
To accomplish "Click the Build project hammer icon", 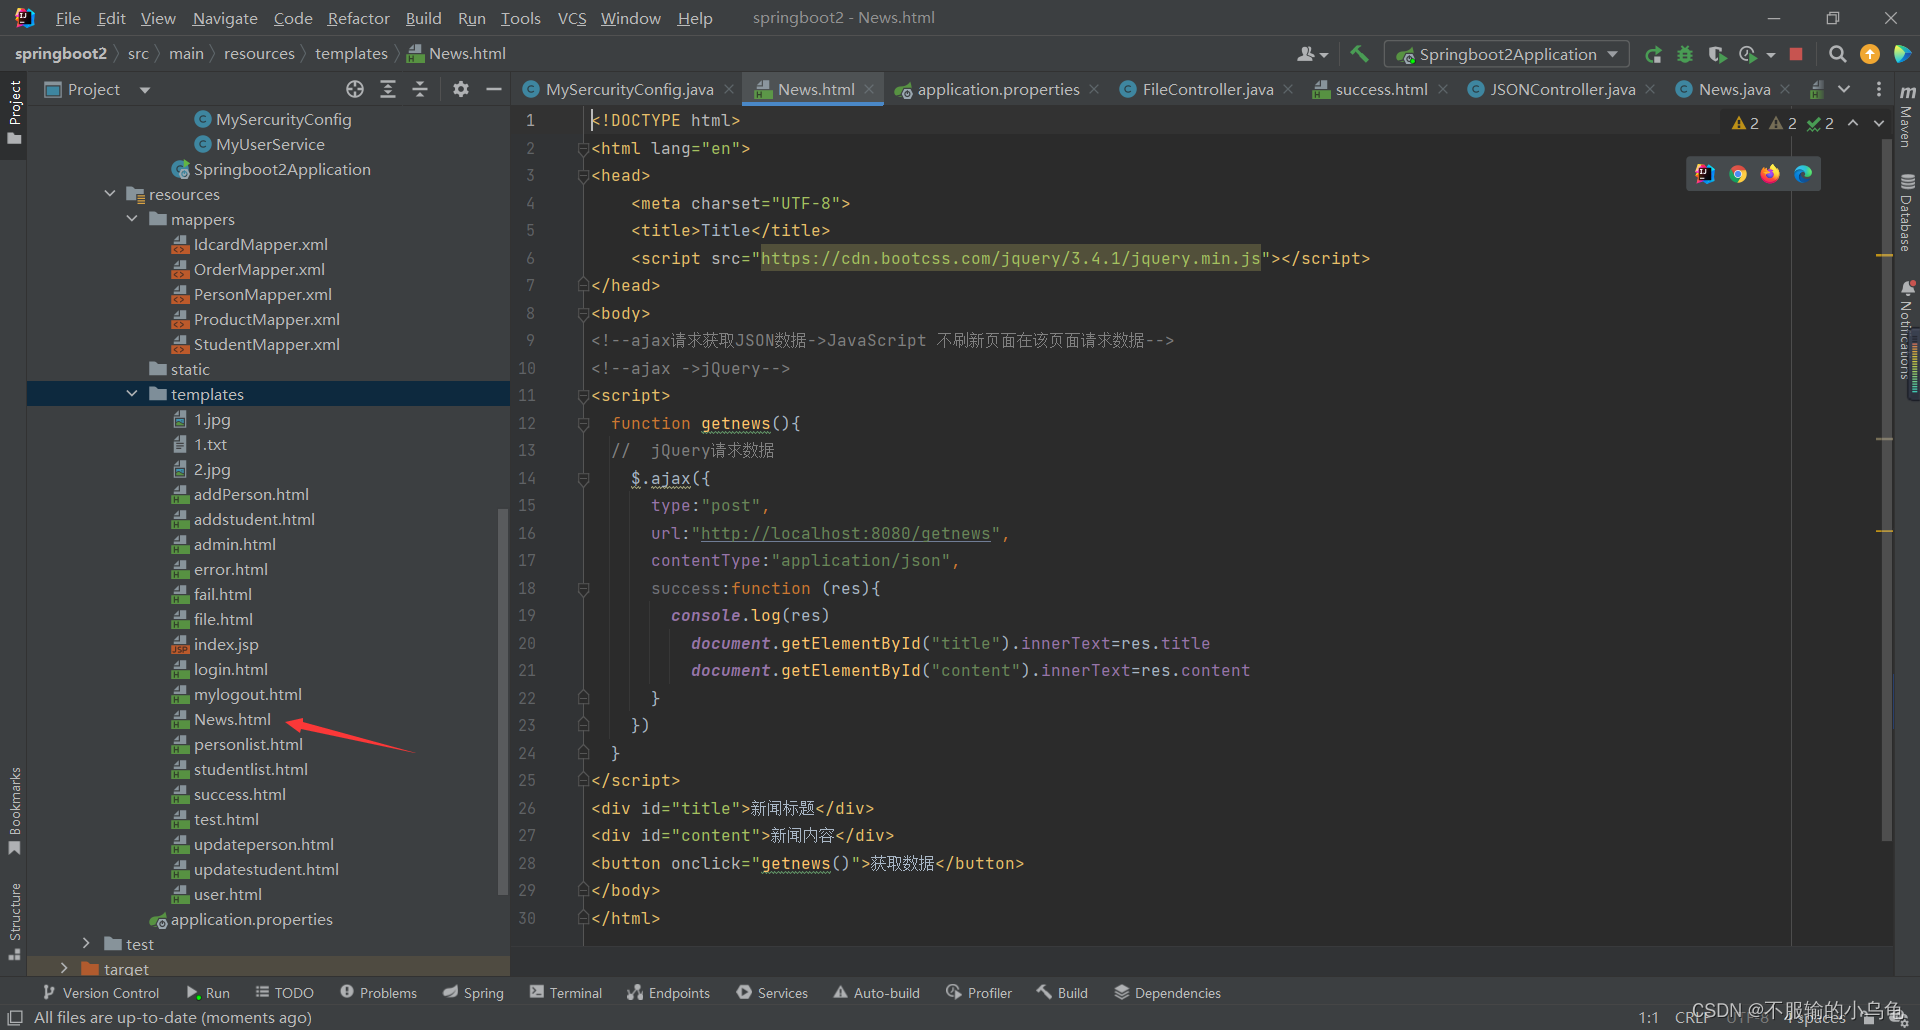I will coord(1359,54).
